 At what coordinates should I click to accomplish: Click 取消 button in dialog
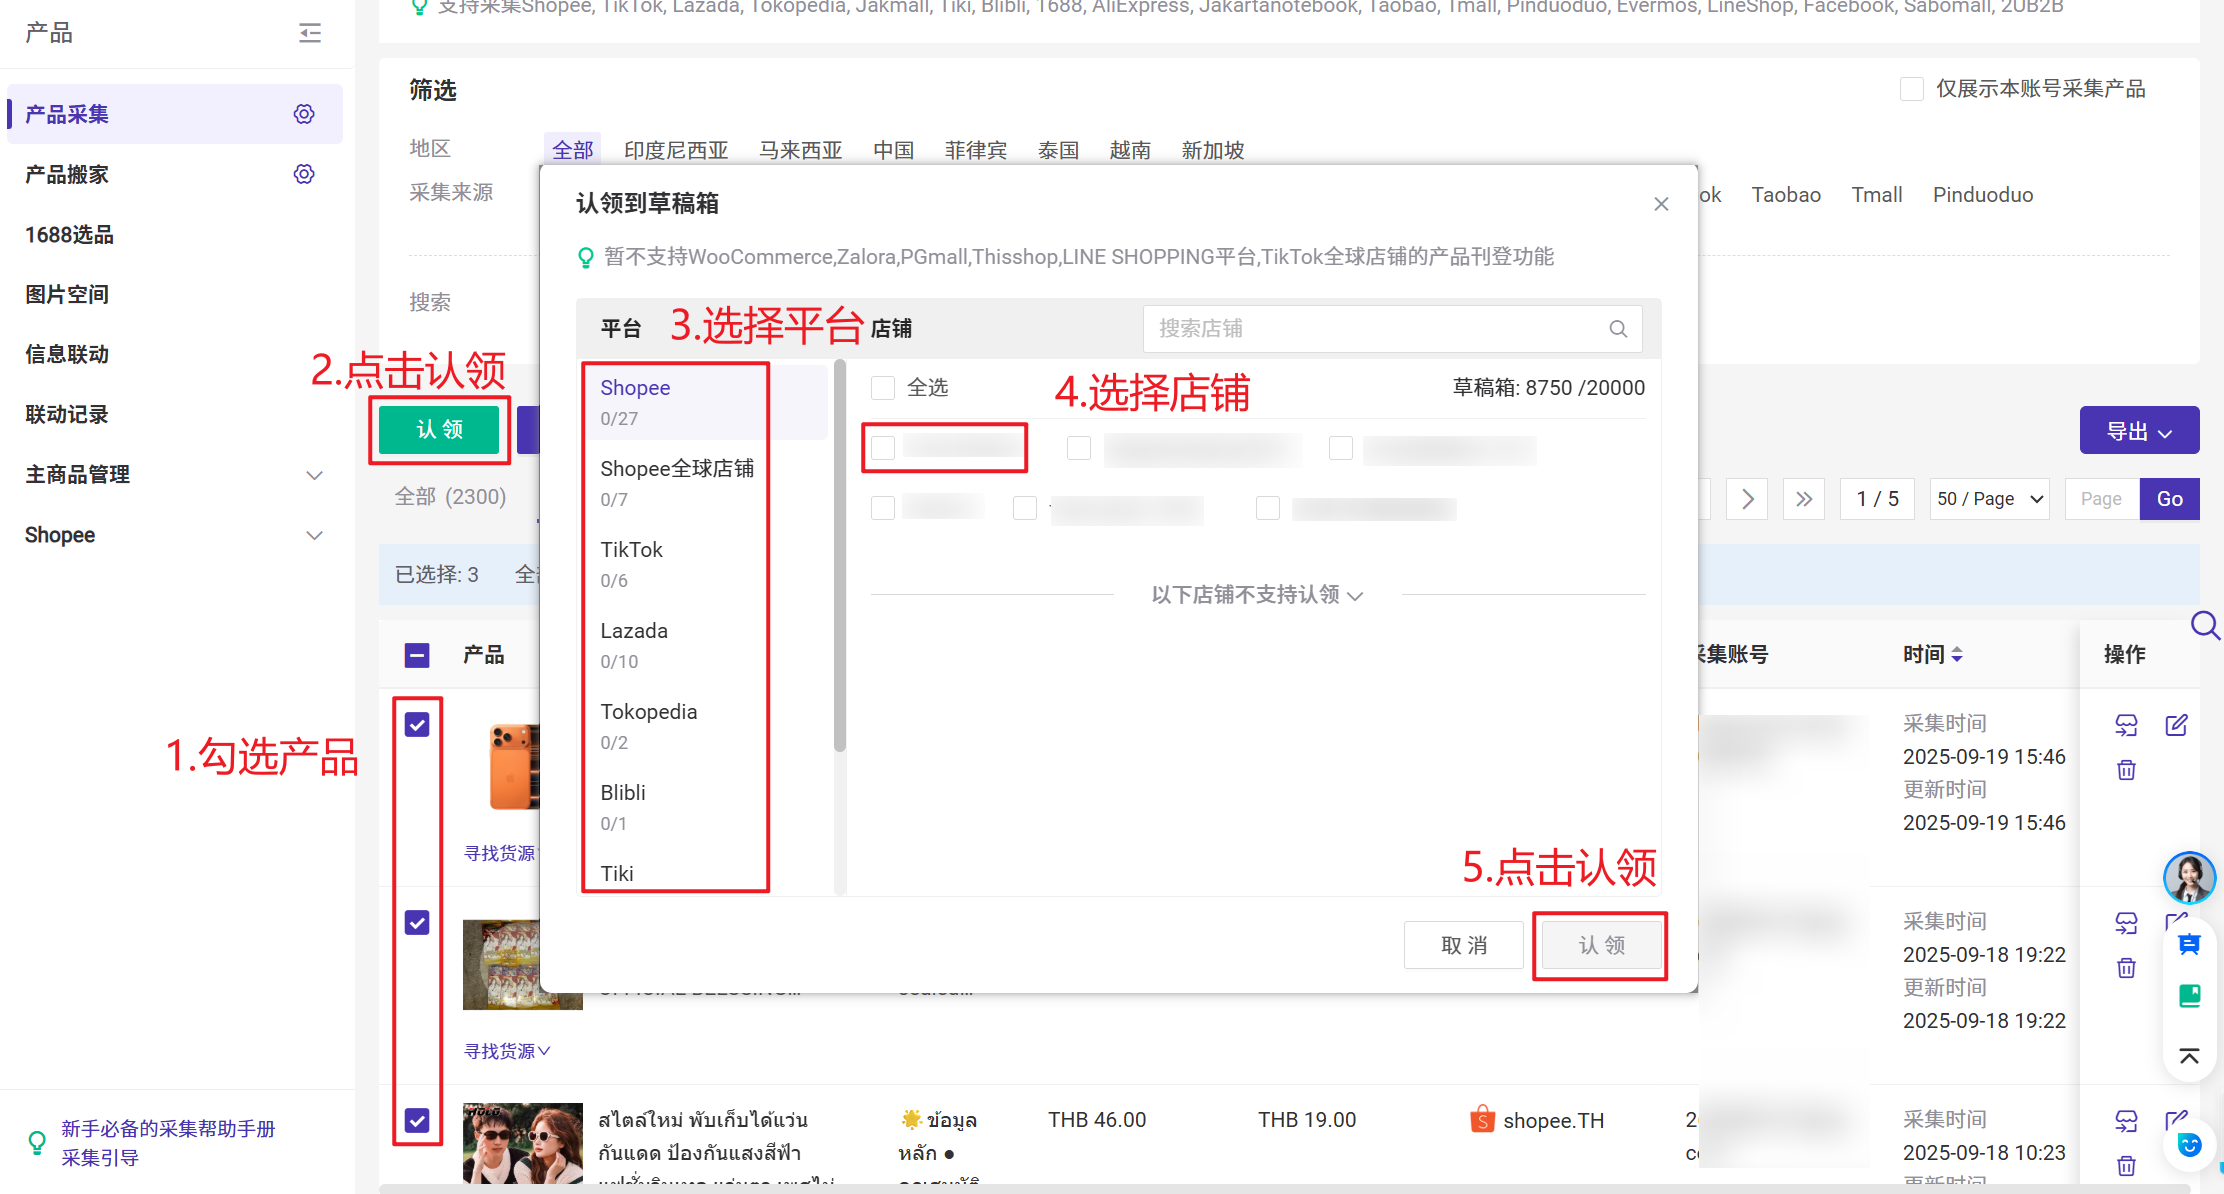[1463, 945]
